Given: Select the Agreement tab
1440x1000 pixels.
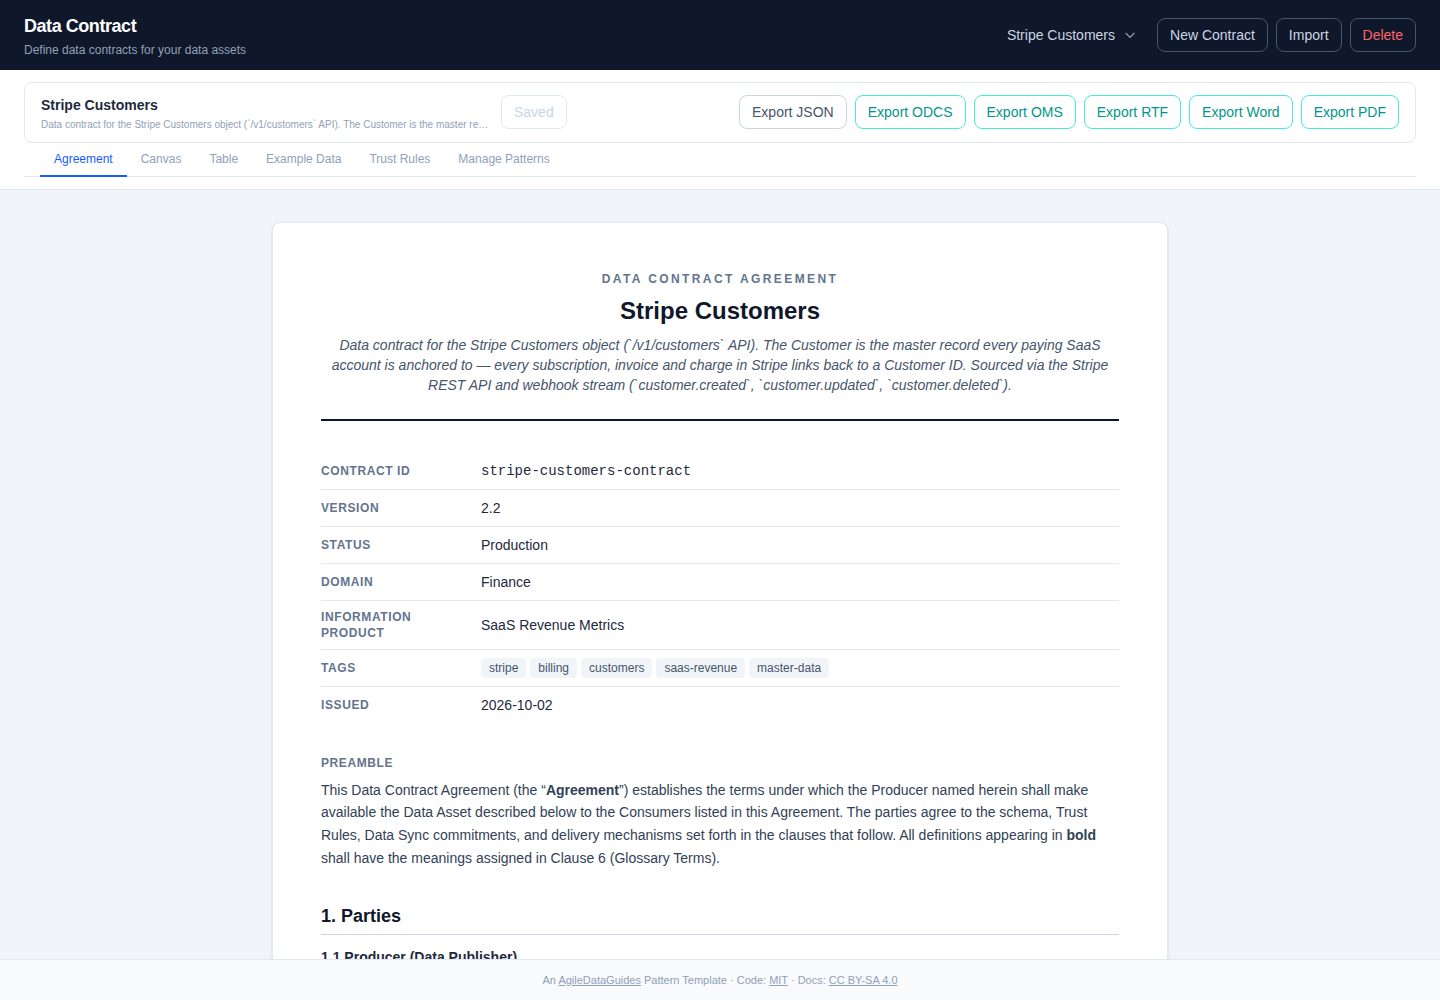Looking at the screenshot, I should pyautogui.click(x=83, y=159).
